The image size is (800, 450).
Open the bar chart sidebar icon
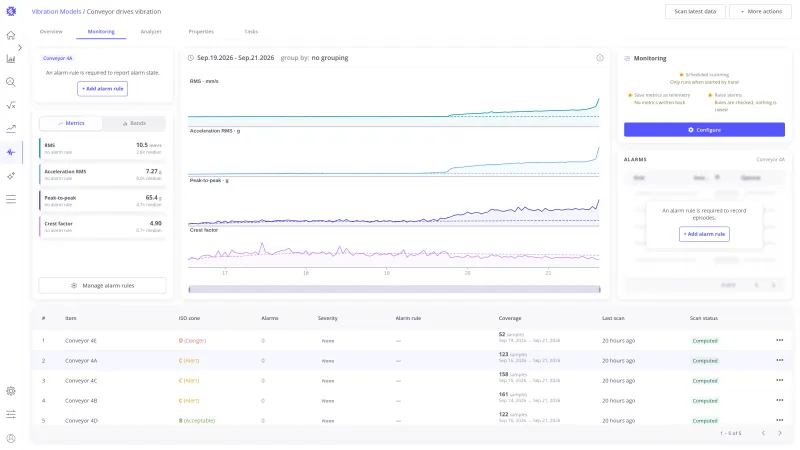[11, 59]
